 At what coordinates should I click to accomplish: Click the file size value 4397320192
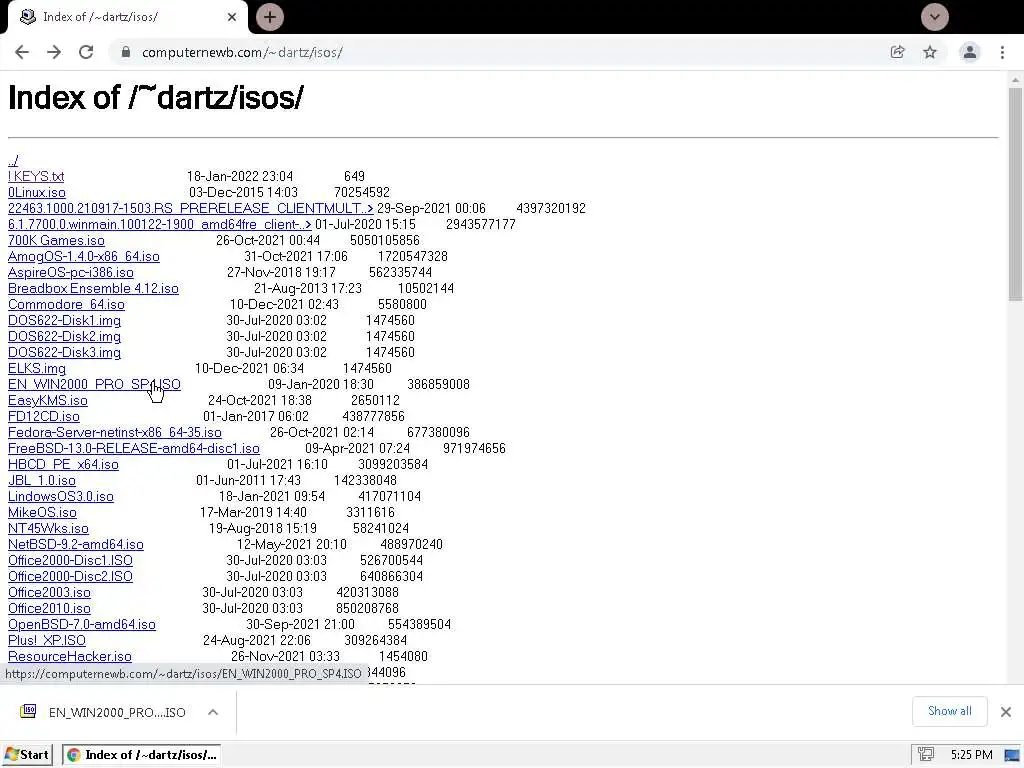coord(551,208)
